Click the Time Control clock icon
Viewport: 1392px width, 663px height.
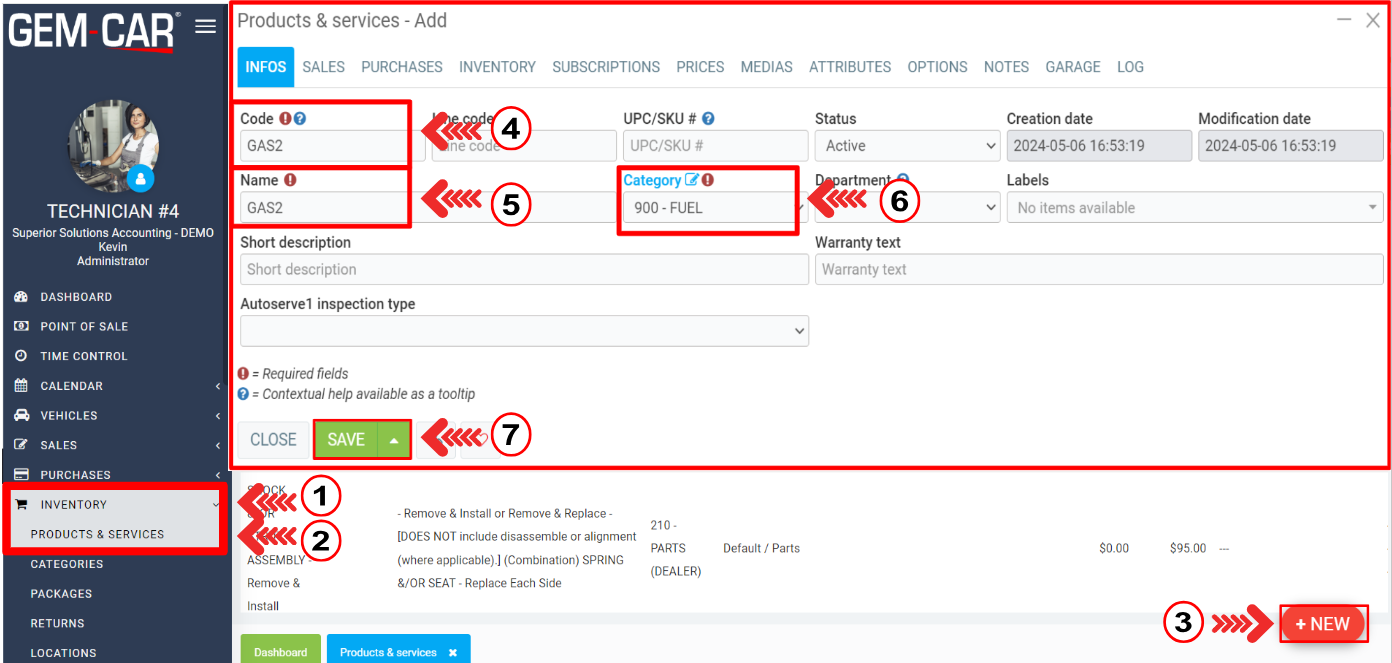pos(21,356)
